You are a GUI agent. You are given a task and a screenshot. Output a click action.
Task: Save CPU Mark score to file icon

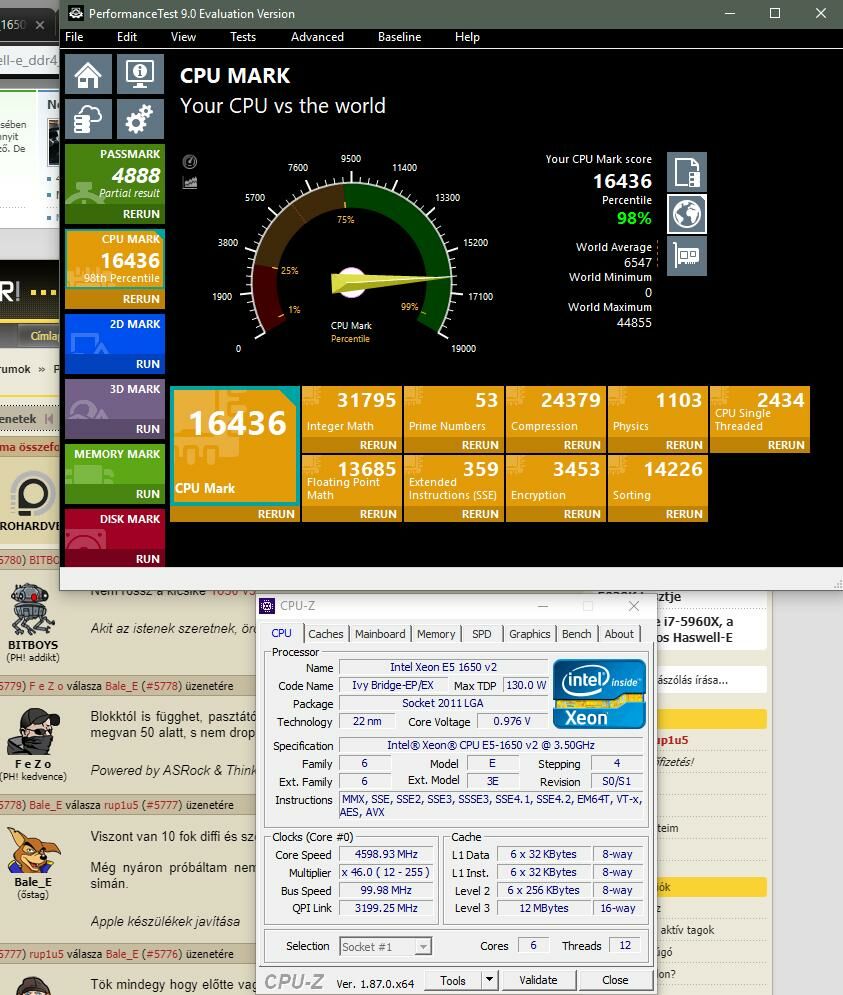[687, 171]
